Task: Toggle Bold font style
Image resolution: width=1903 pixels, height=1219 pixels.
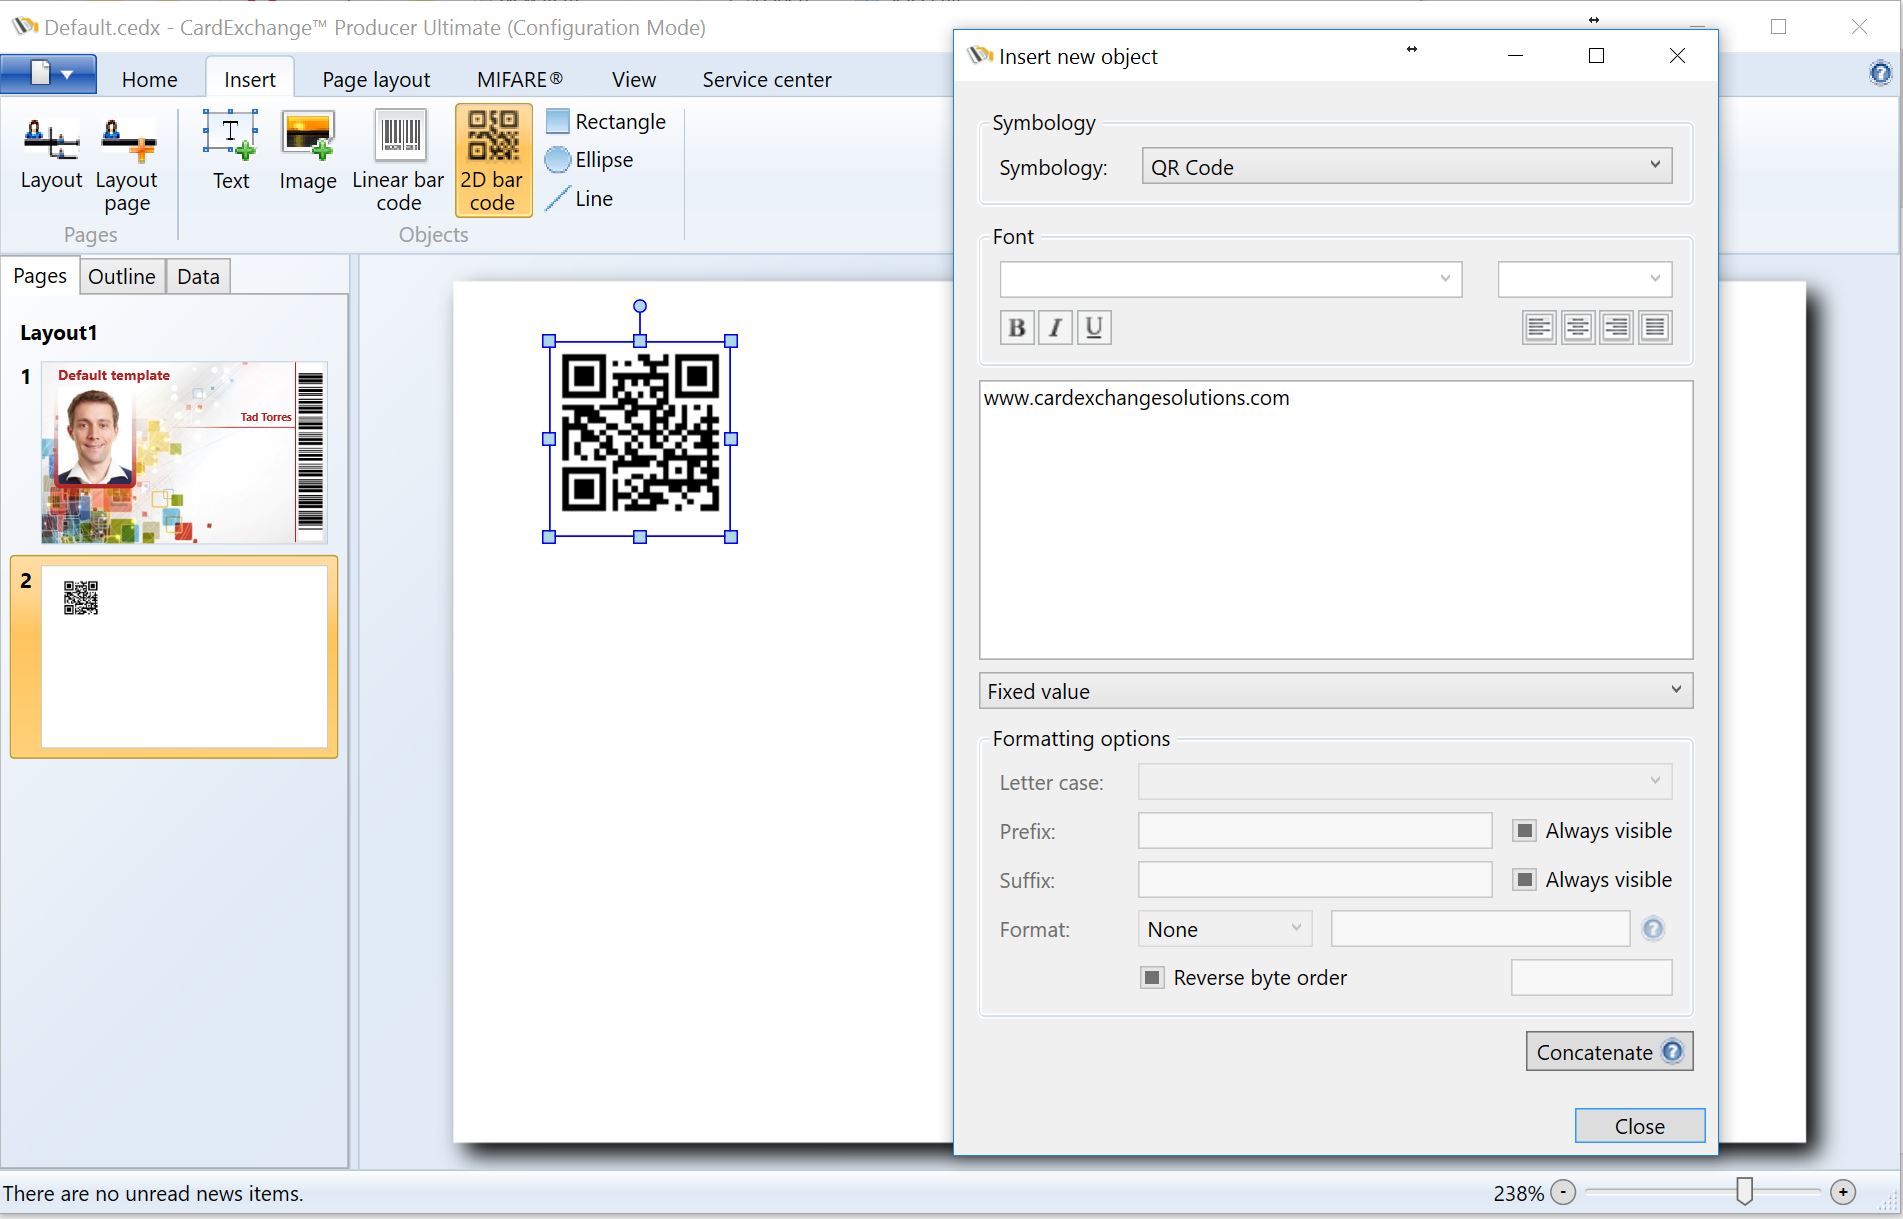Action: (x=1017, y=327)
